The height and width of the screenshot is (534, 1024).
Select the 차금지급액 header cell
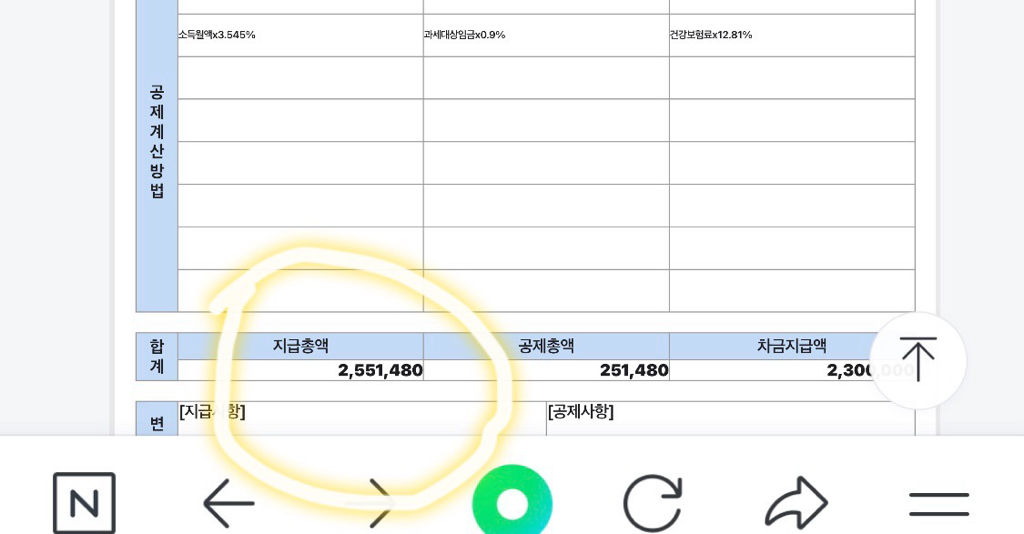click(x=791, y=346)
